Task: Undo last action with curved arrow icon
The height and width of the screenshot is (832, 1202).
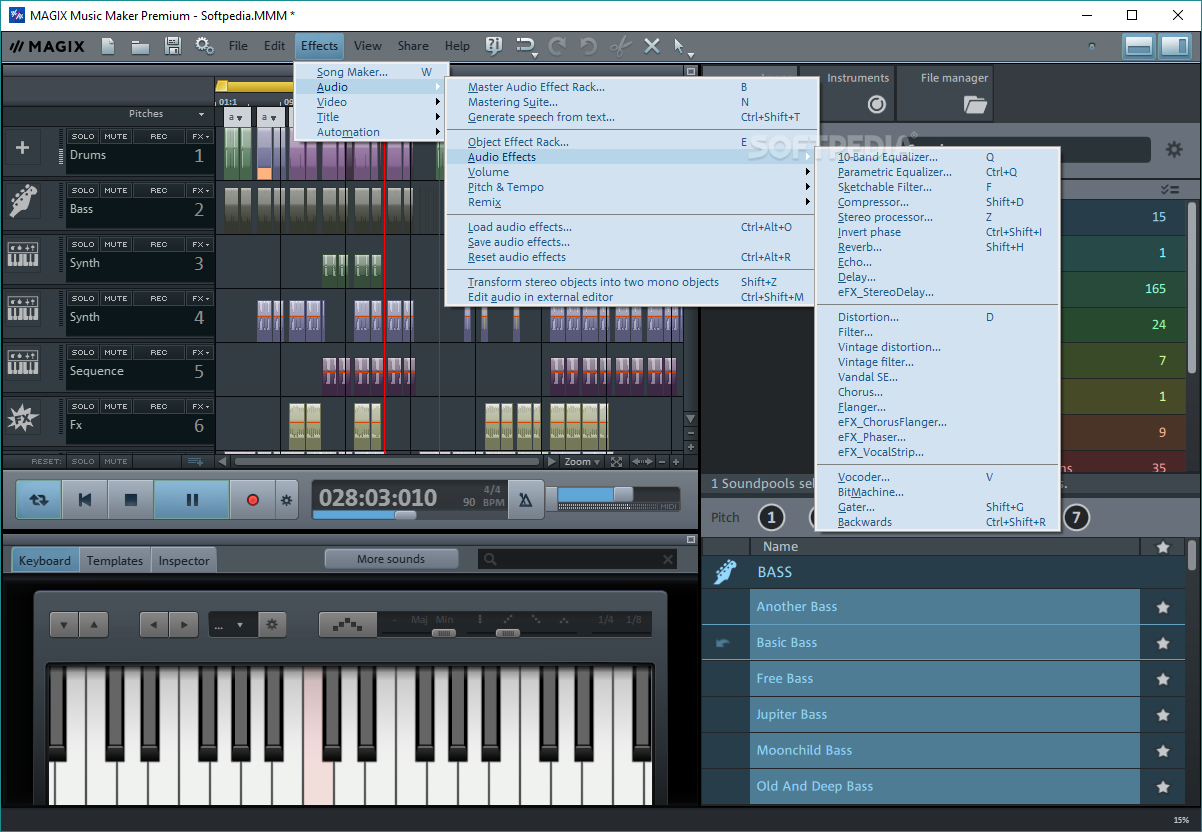Action: pyautogui.click(x=589, y=46)
